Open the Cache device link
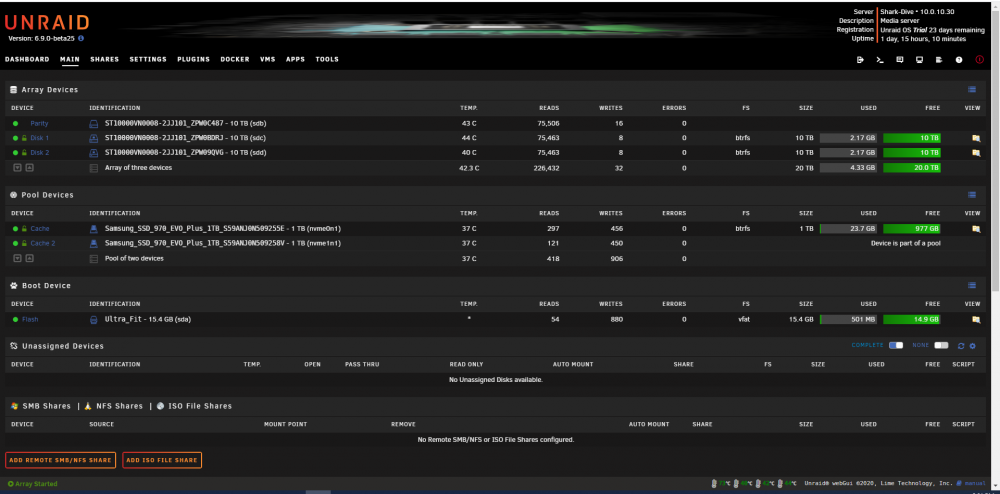Screen dimensions: 1000x494 point(40,228)
